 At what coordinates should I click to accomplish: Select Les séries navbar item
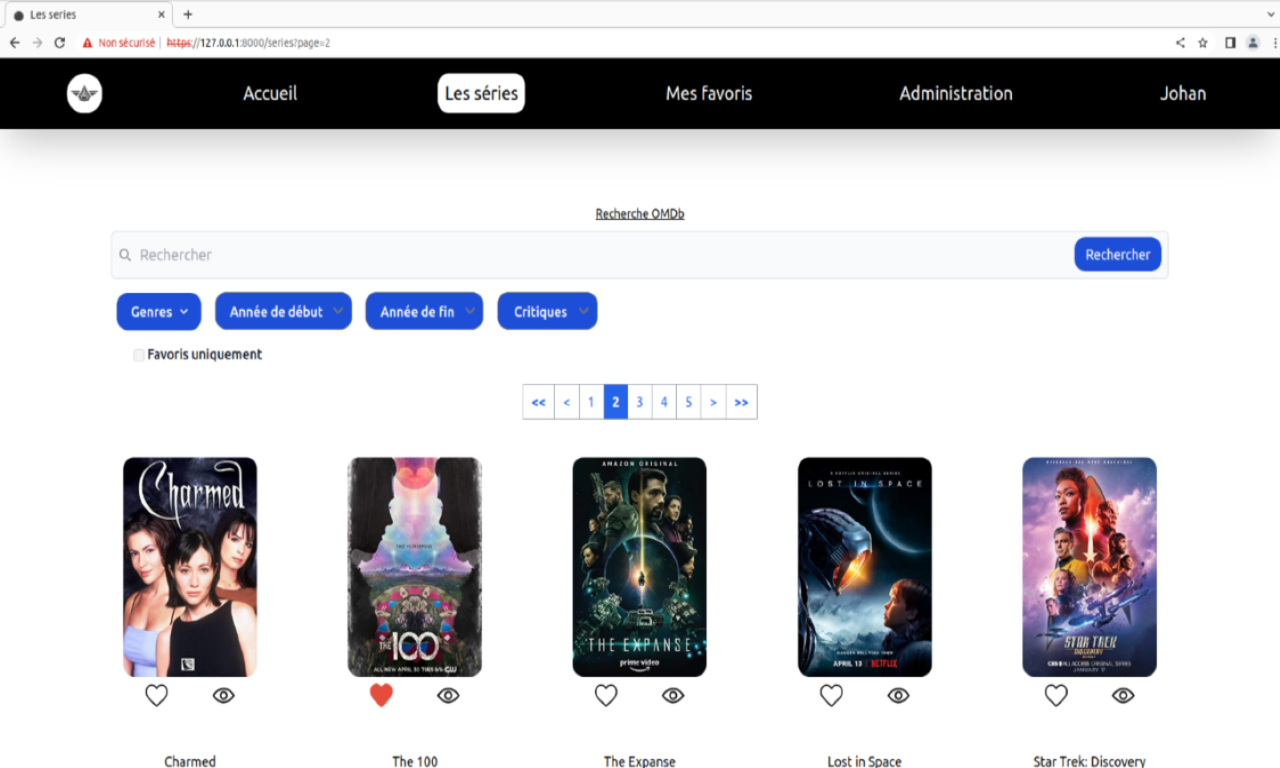[481, 93]
